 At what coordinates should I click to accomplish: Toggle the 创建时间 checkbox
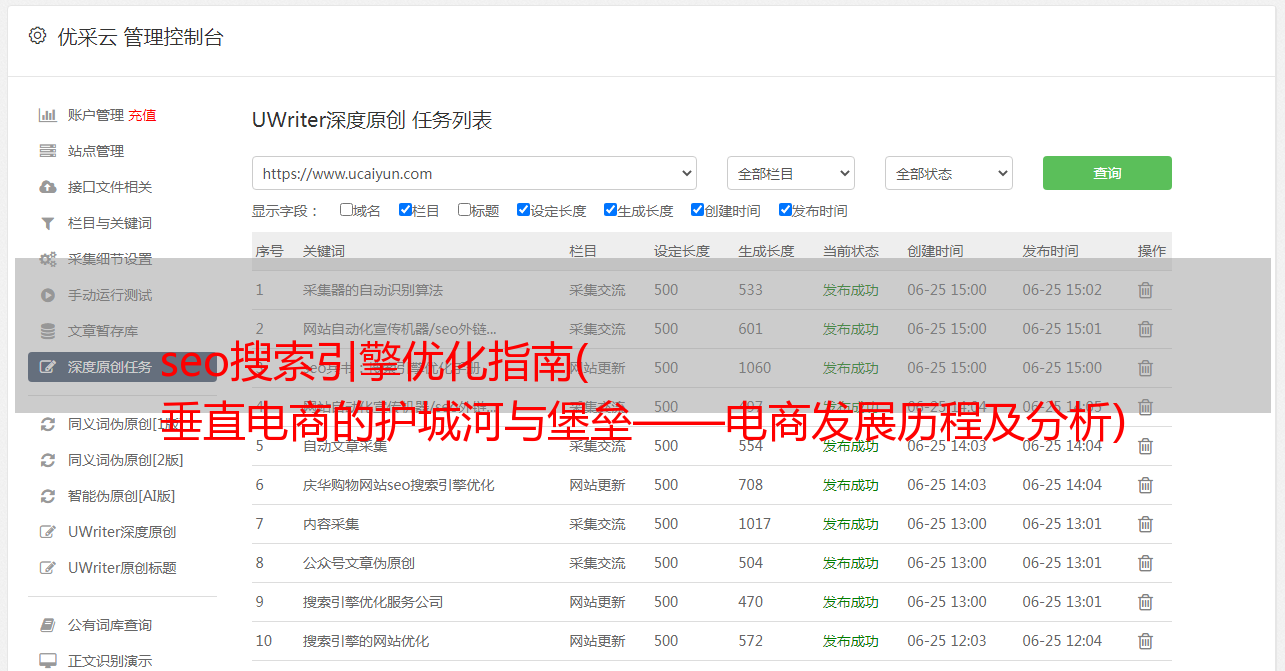697,210
